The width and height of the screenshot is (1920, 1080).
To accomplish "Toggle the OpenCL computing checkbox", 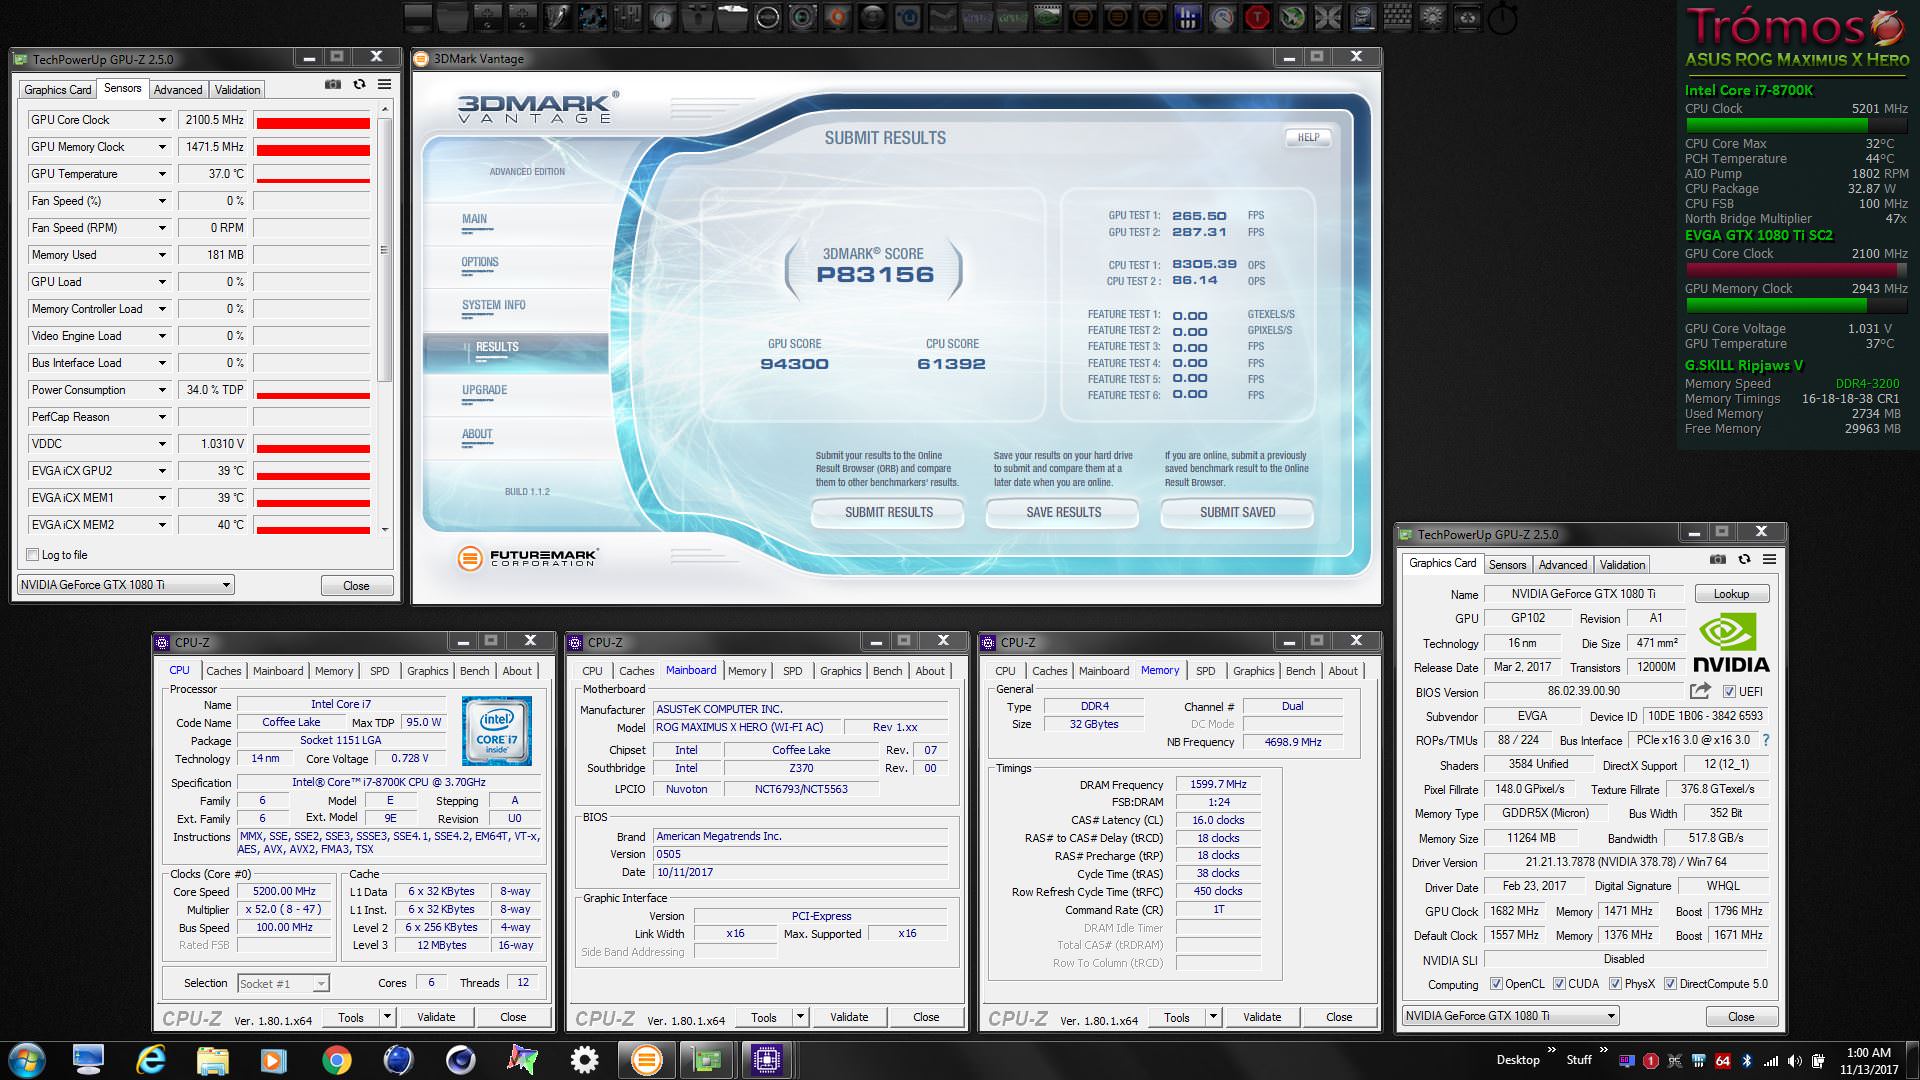I will 1496,984.
